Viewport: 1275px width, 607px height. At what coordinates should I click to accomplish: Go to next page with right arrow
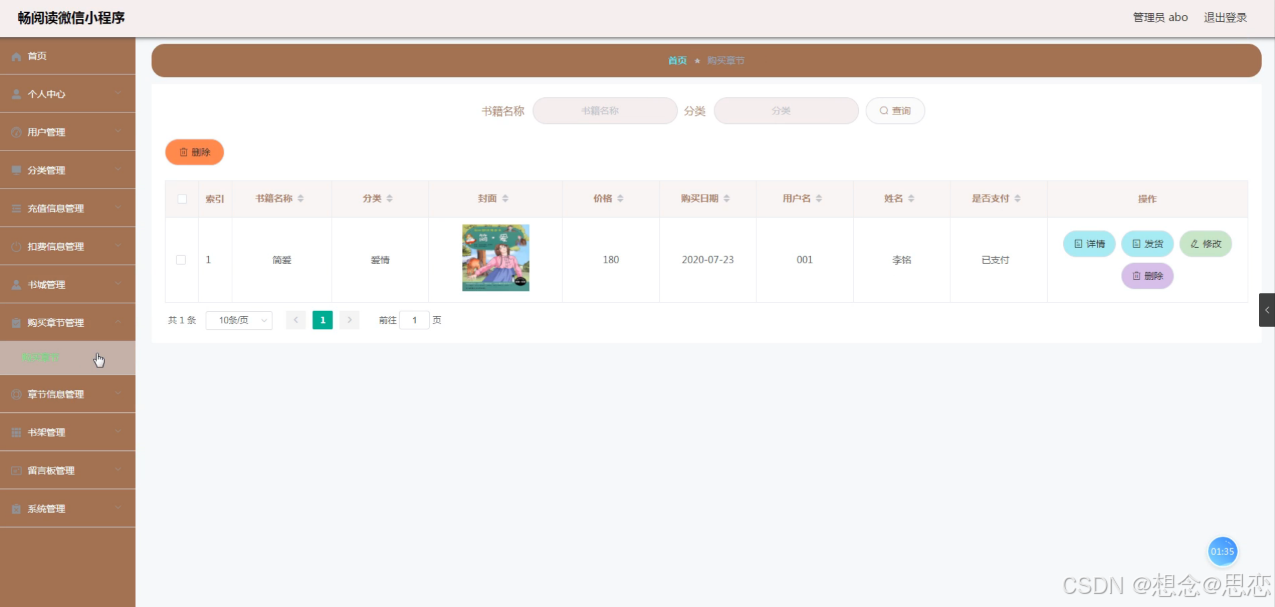[349, 320]
